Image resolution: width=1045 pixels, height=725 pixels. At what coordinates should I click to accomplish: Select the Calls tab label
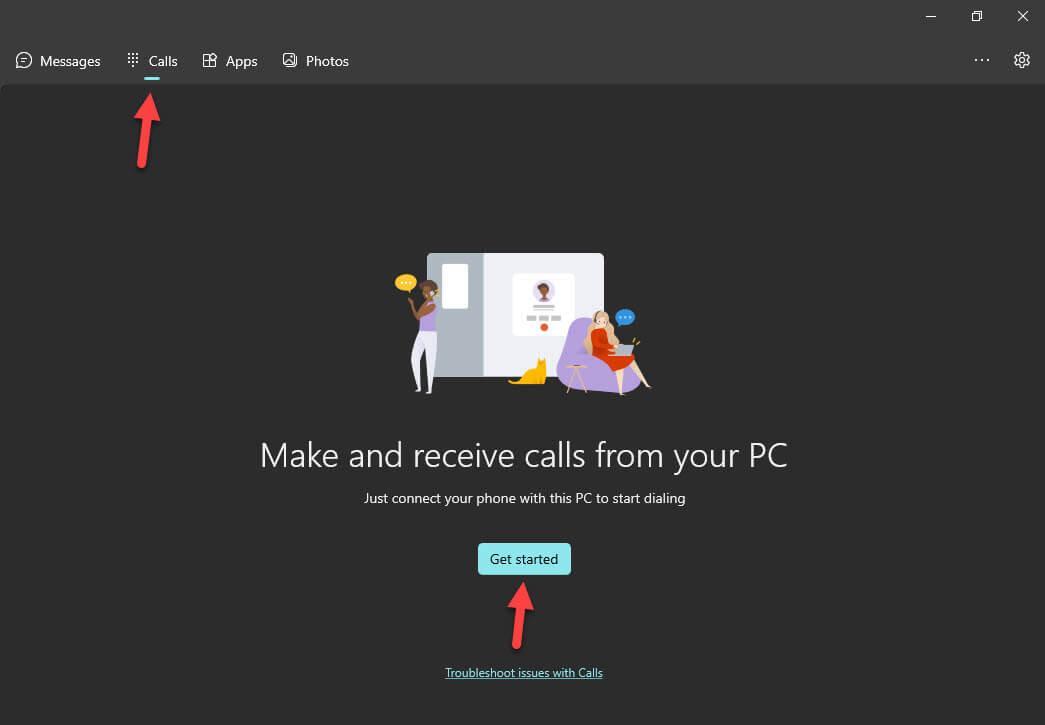(x=163, y=61)
